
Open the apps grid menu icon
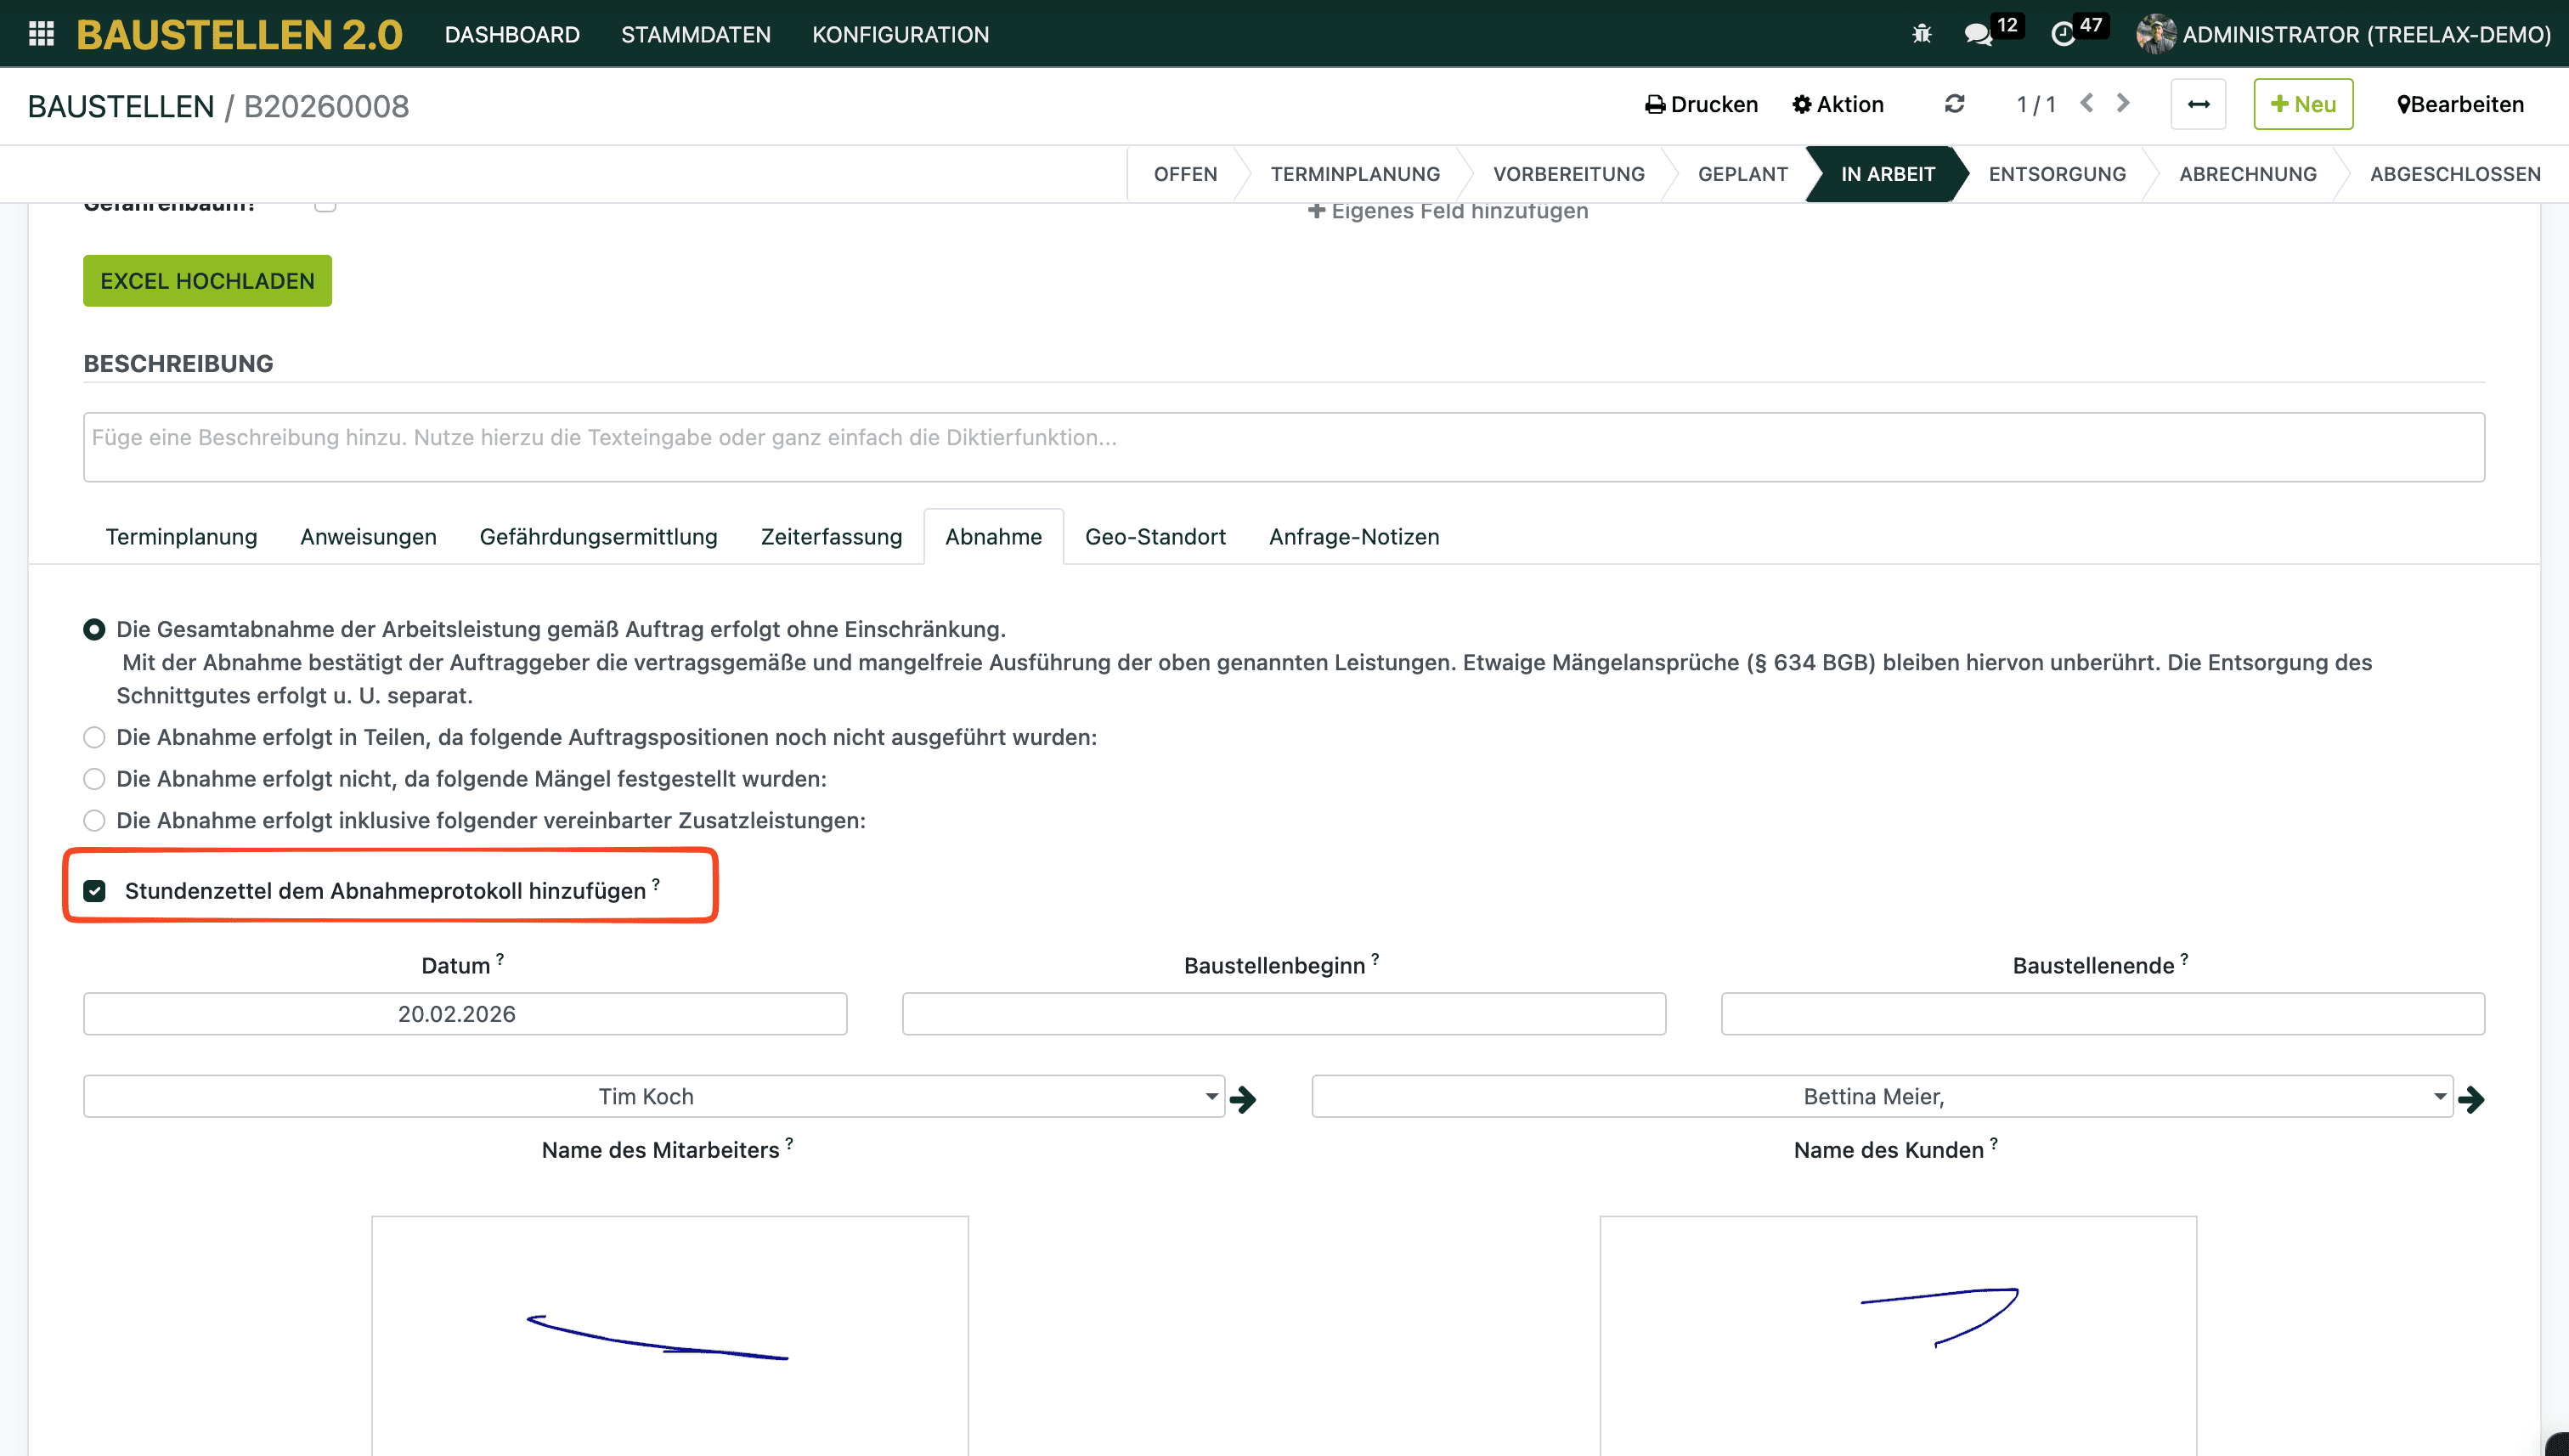[41, 34]
